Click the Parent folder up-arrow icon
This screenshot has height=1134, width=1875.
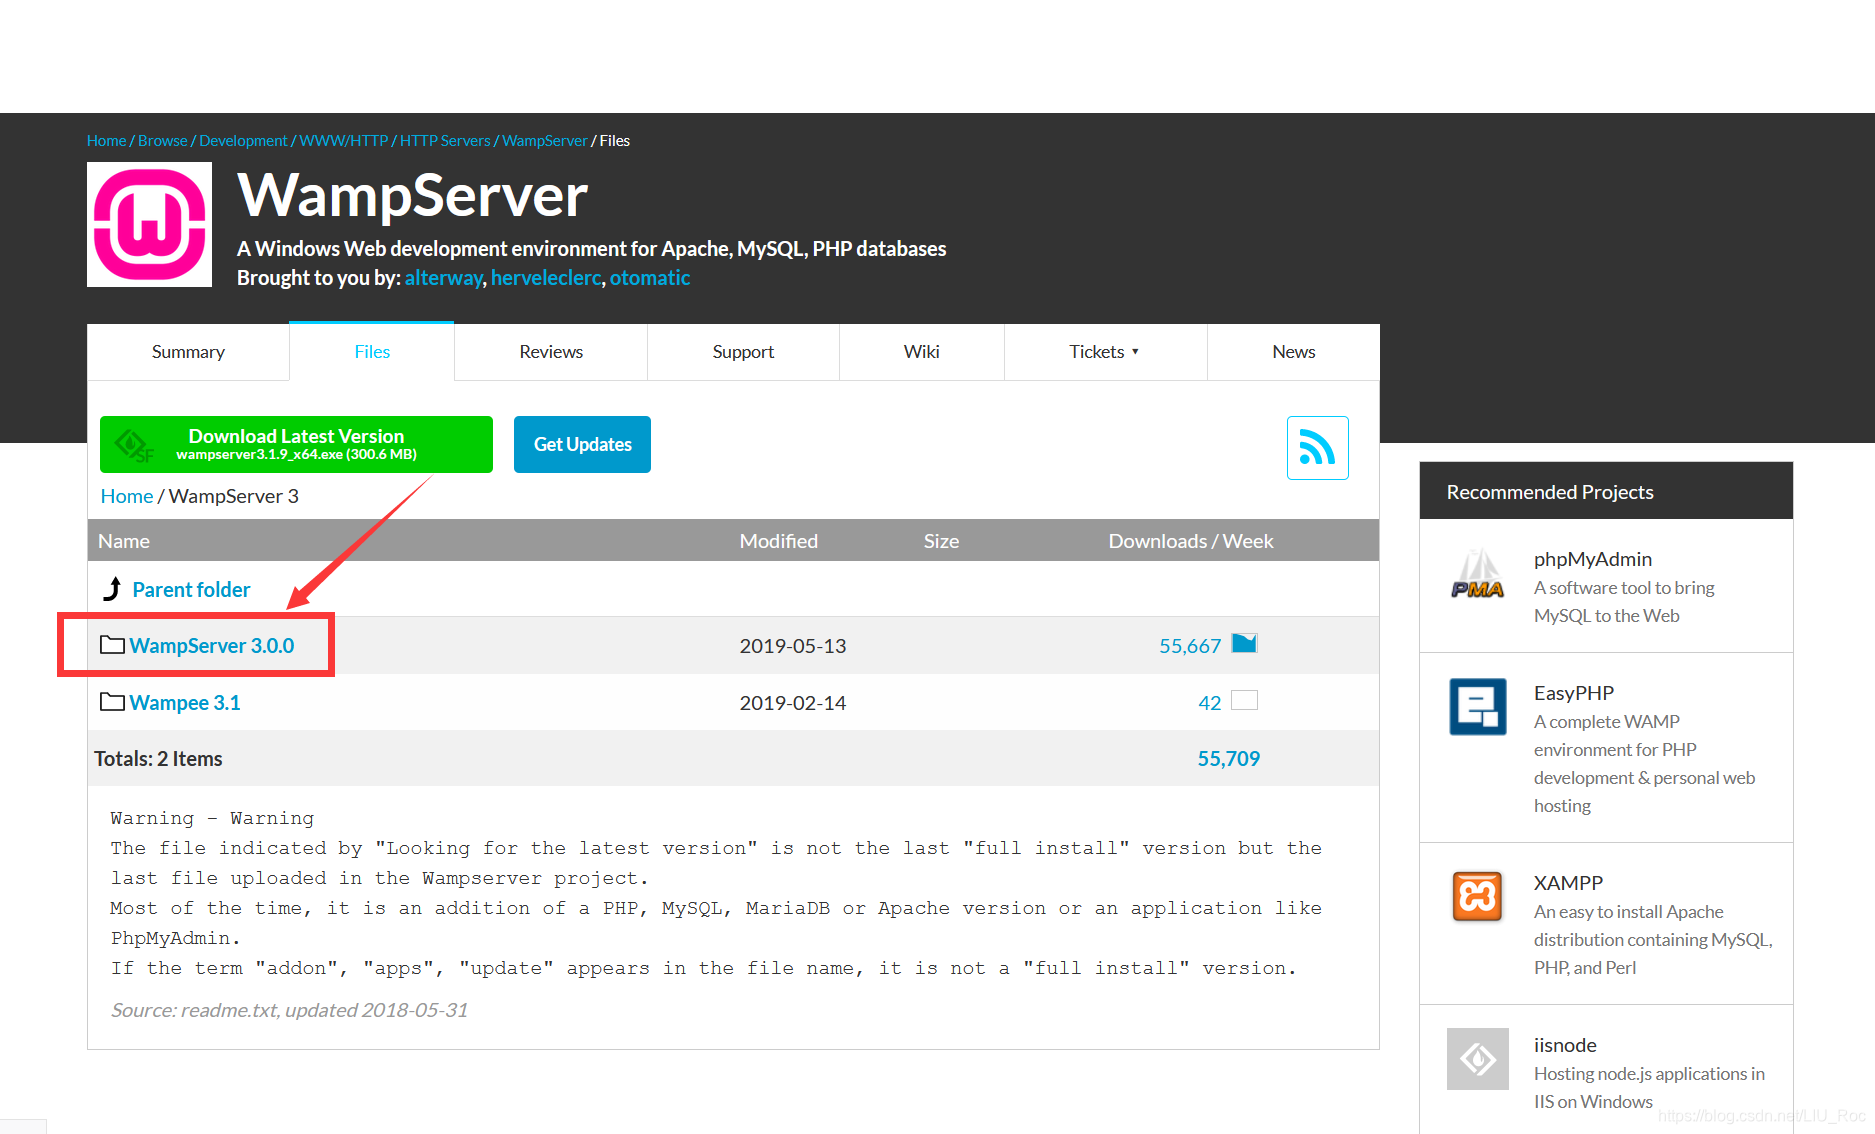coord(113,589)
